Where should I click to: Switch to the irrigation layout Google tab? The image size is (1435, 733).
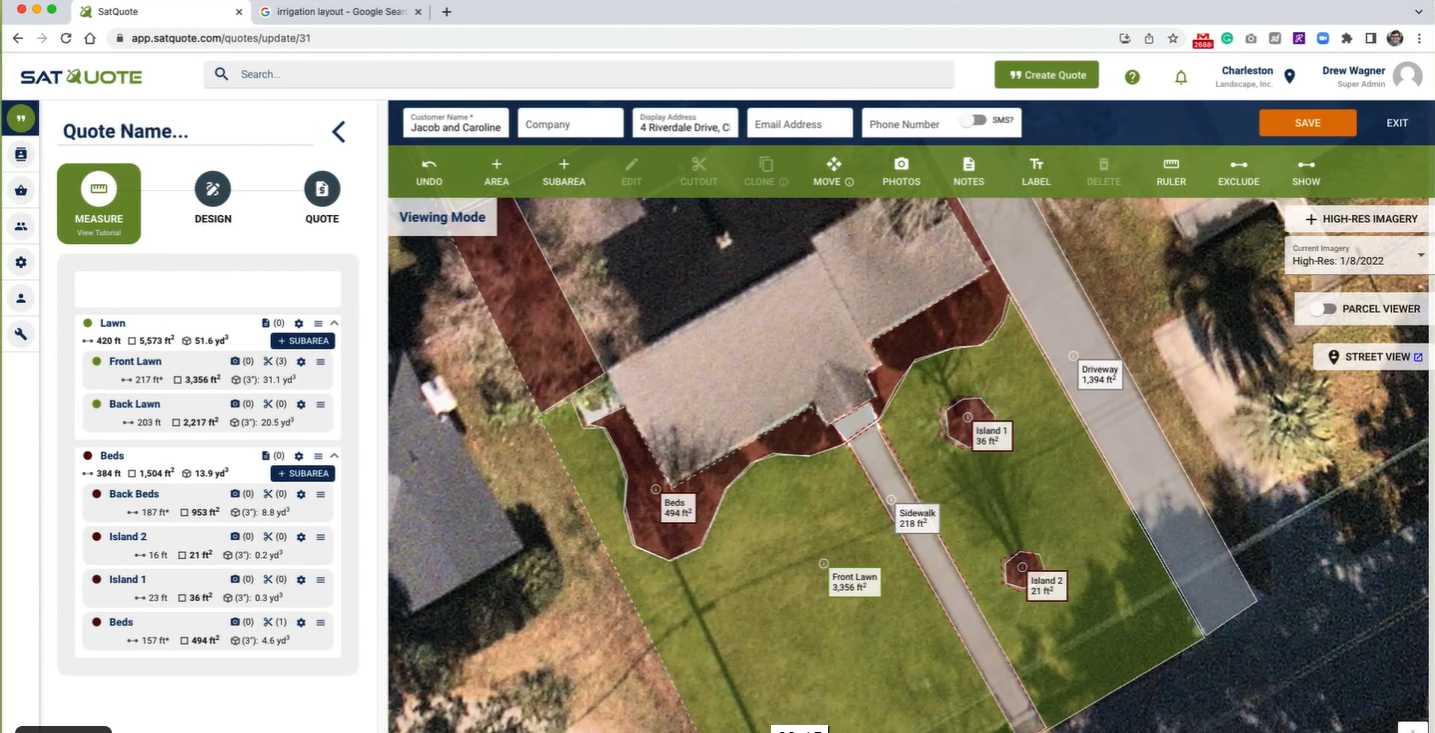pyautogui.click(x=342, y=12)
